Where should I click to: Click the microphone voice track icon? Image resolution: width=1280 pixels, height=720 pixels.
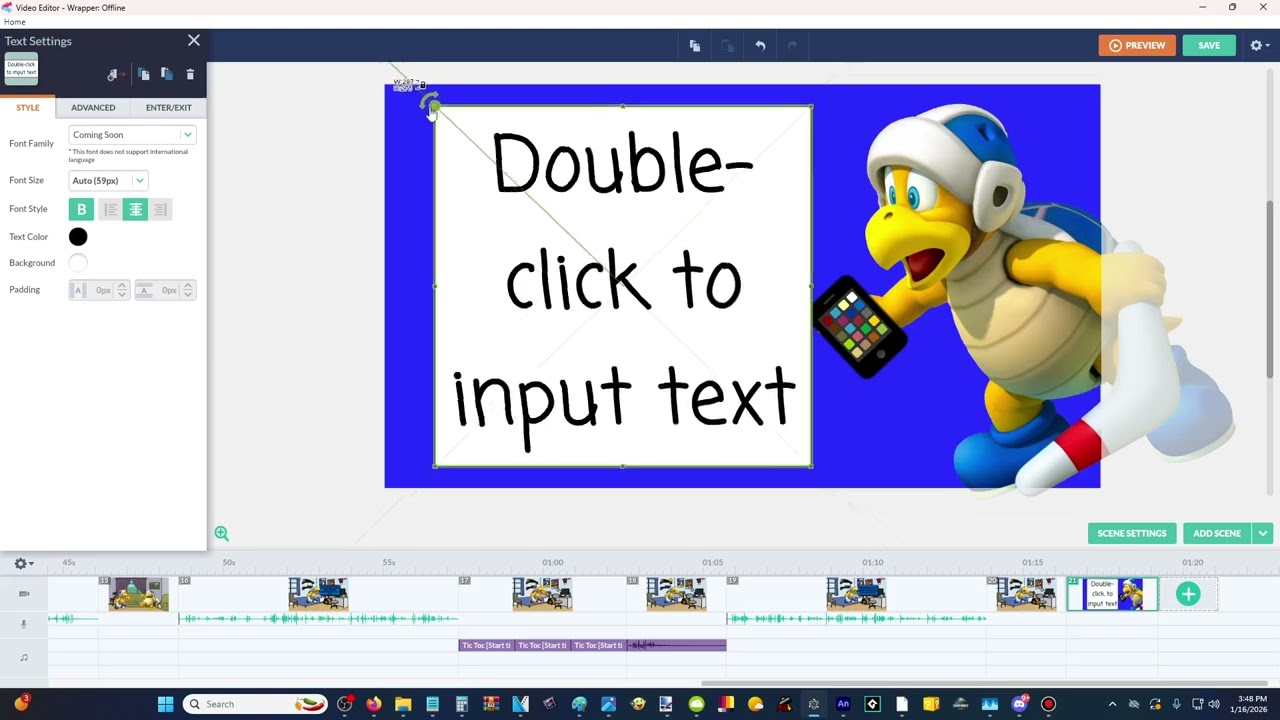[x=24, y=624]
